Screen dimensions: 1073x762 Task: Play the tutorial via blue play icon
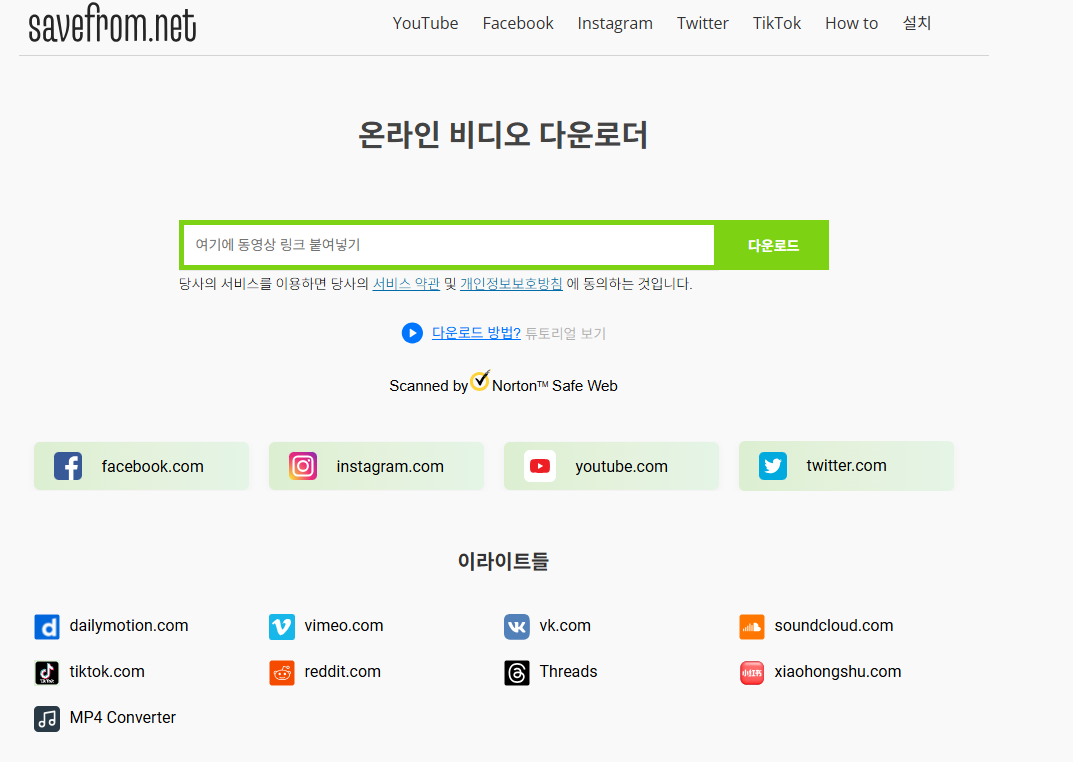point(412,333)
